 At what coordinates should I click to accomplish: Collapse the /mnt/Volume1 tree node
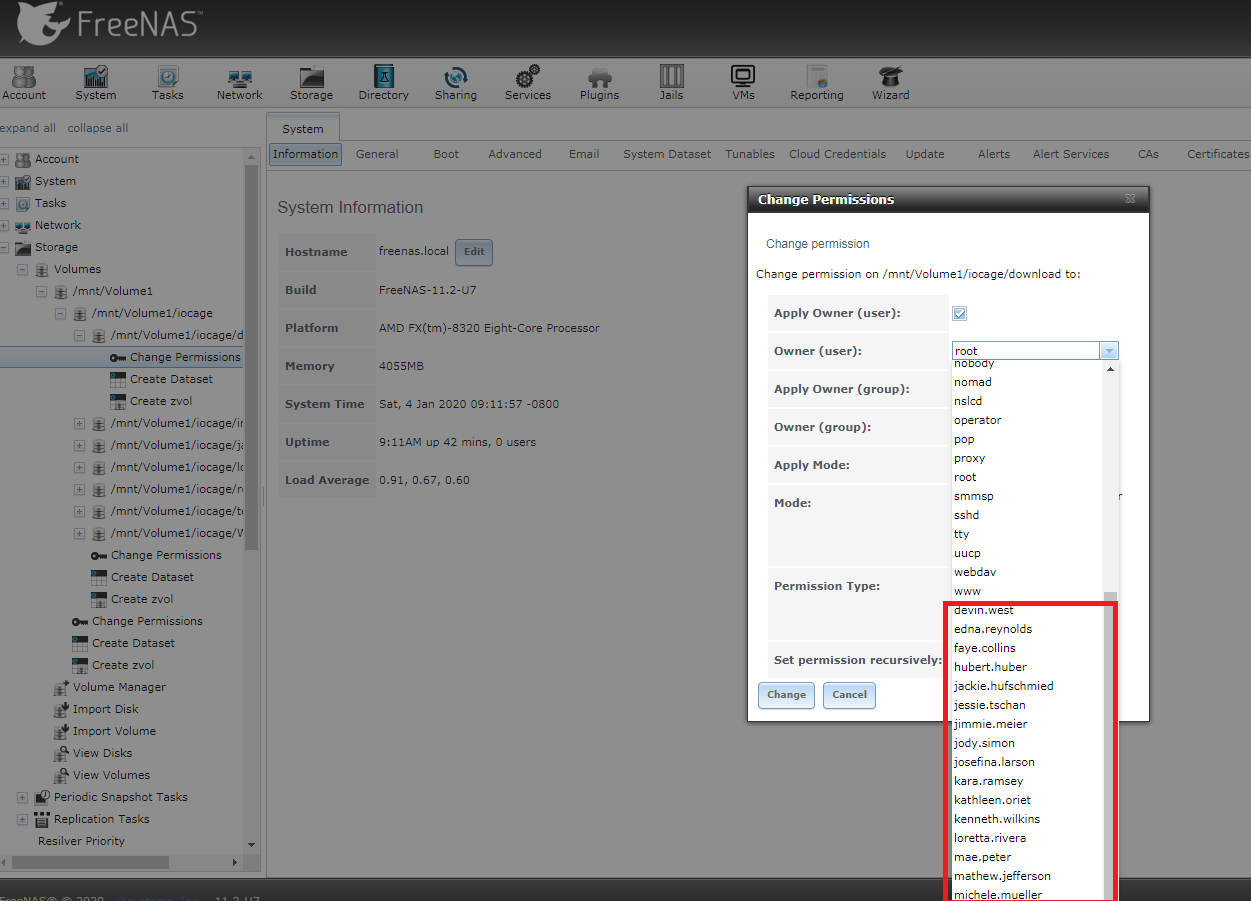coord(41,291)
